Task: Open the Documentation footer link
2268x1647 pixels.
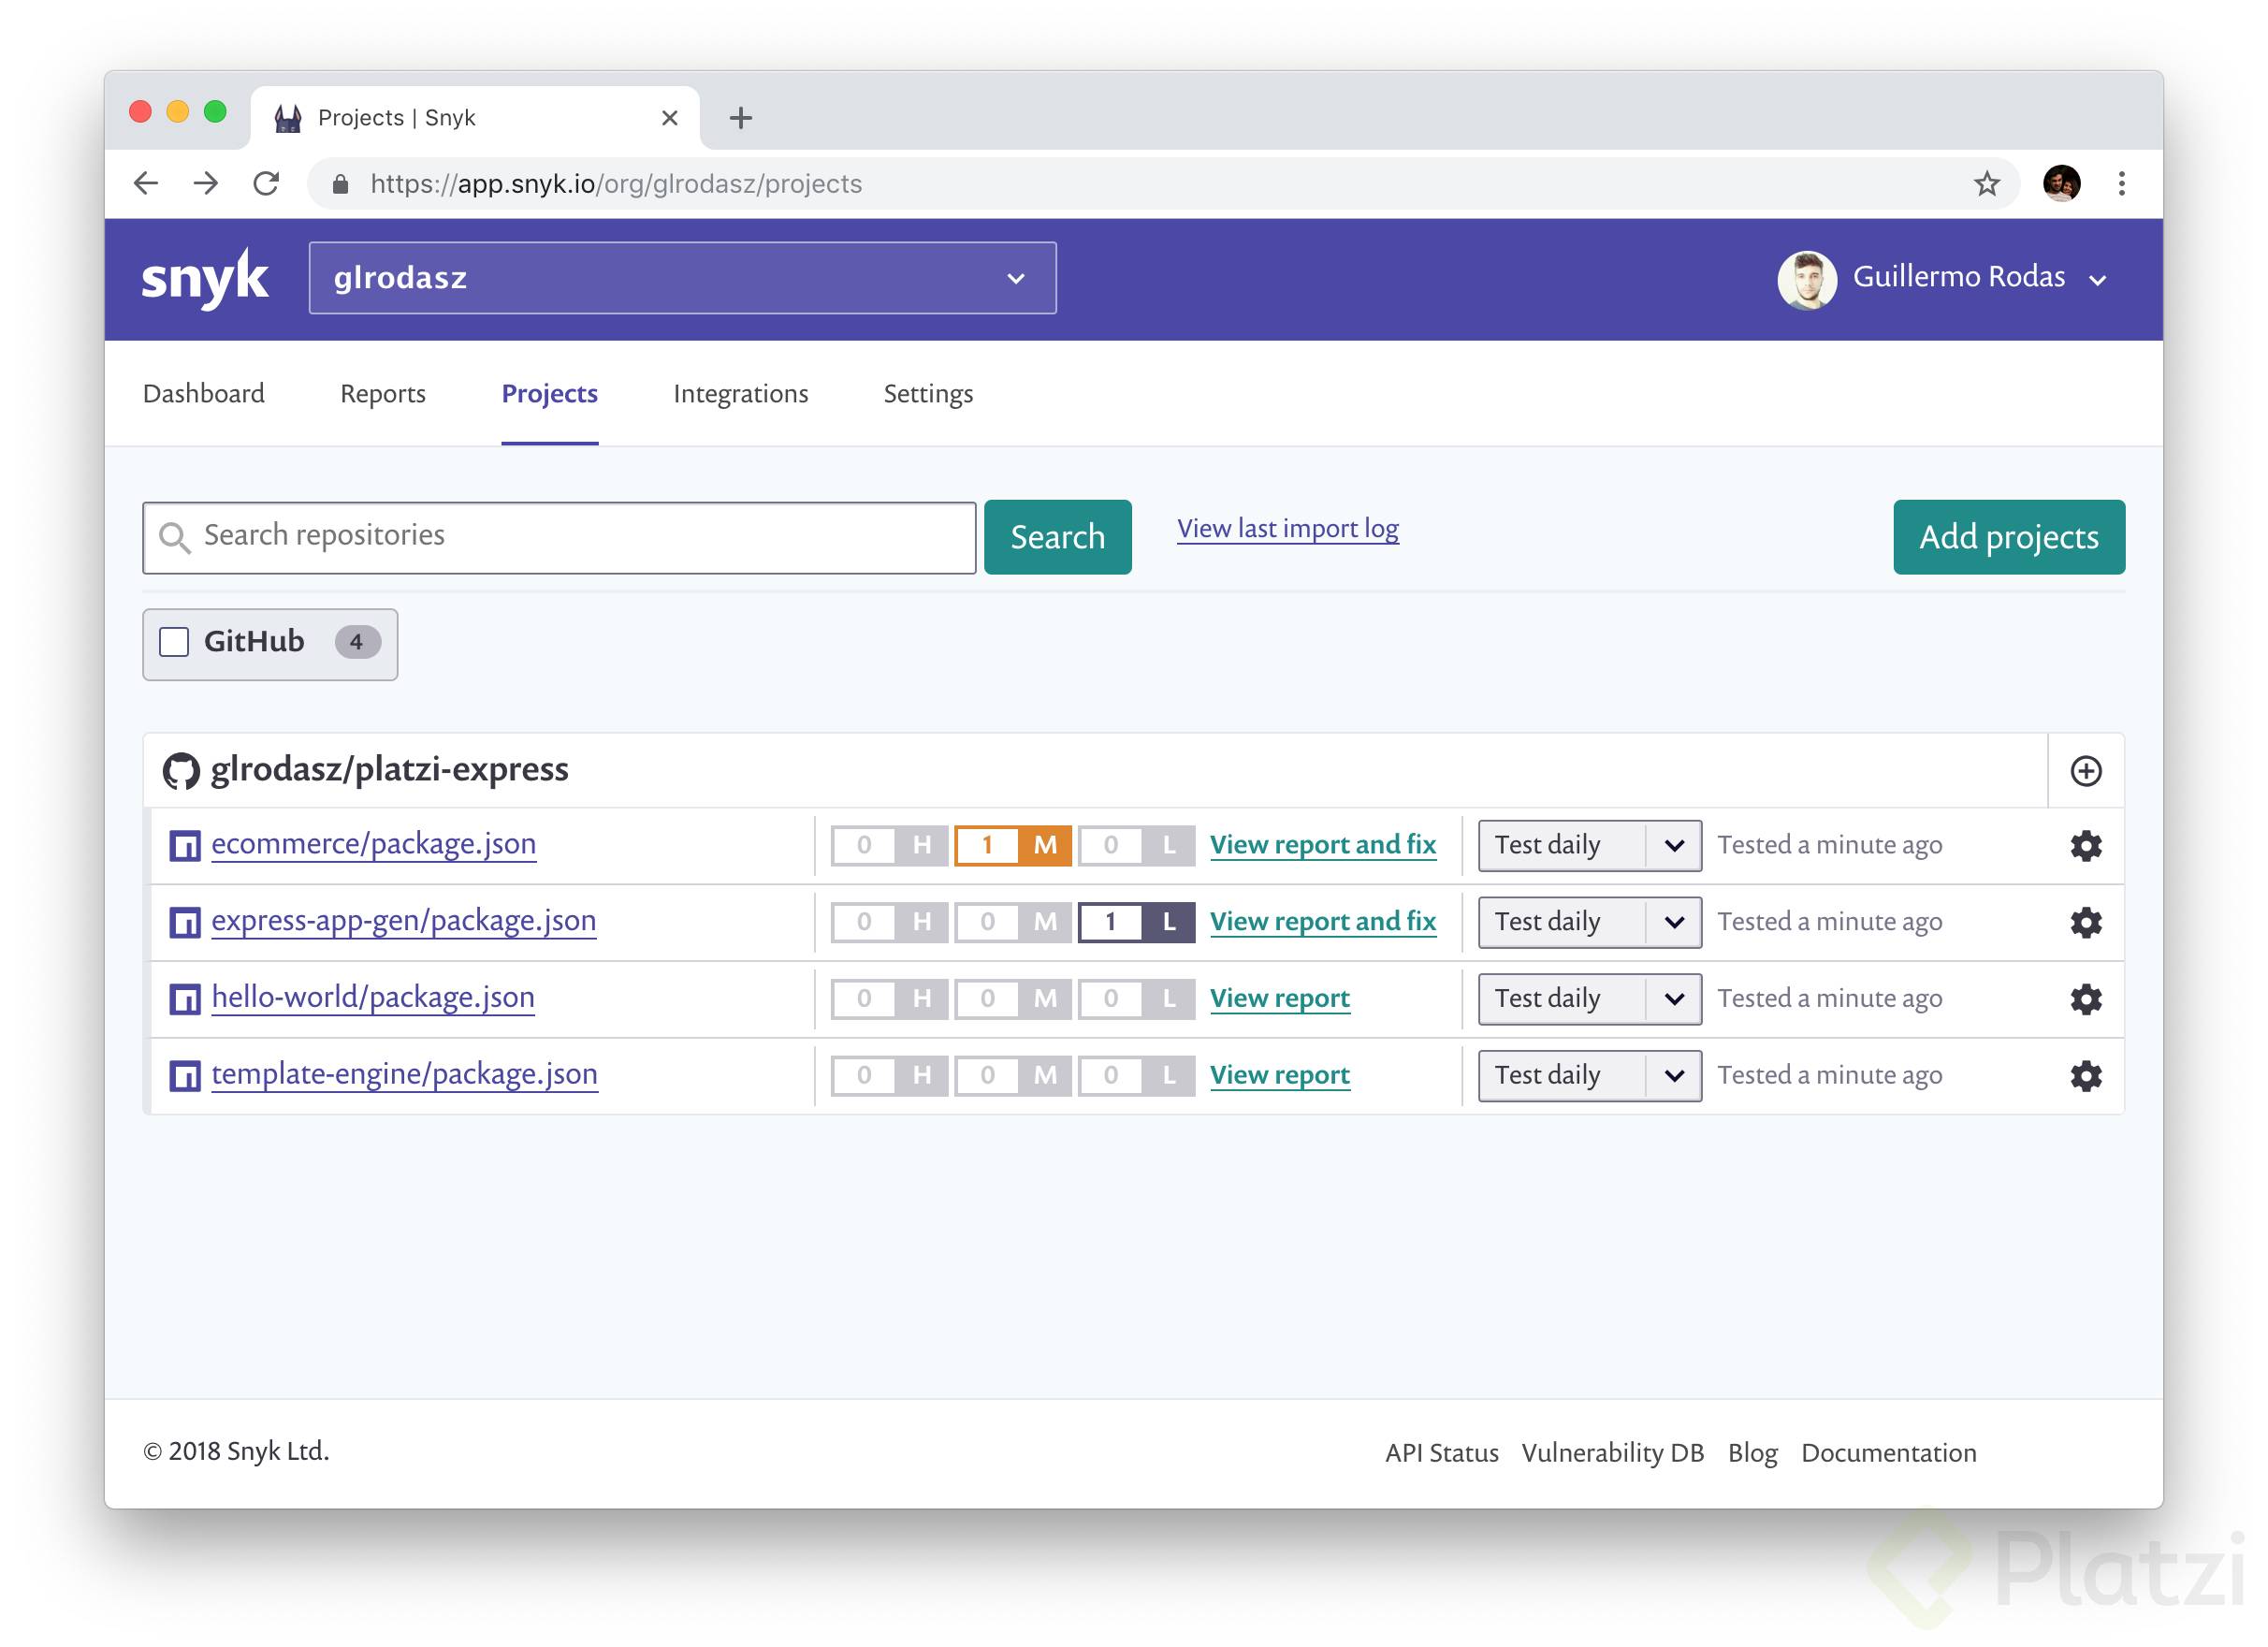Action: [x=1888, y=1453]
